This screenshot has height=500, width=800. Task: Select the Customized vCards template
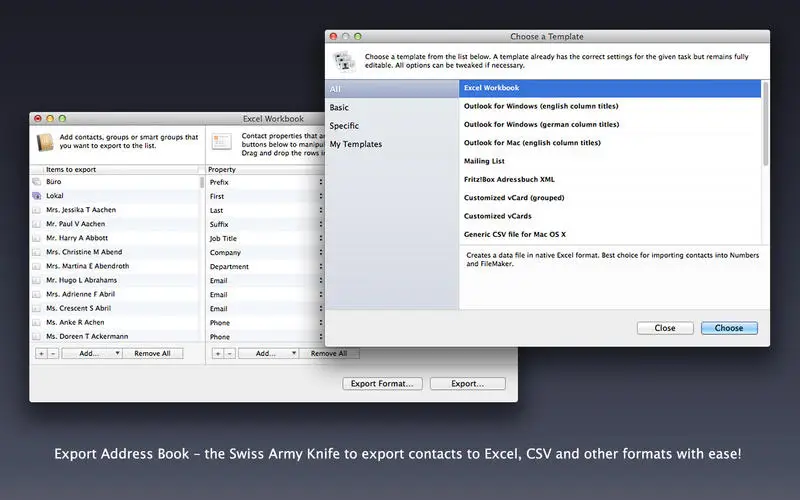(x=610, y=216)
